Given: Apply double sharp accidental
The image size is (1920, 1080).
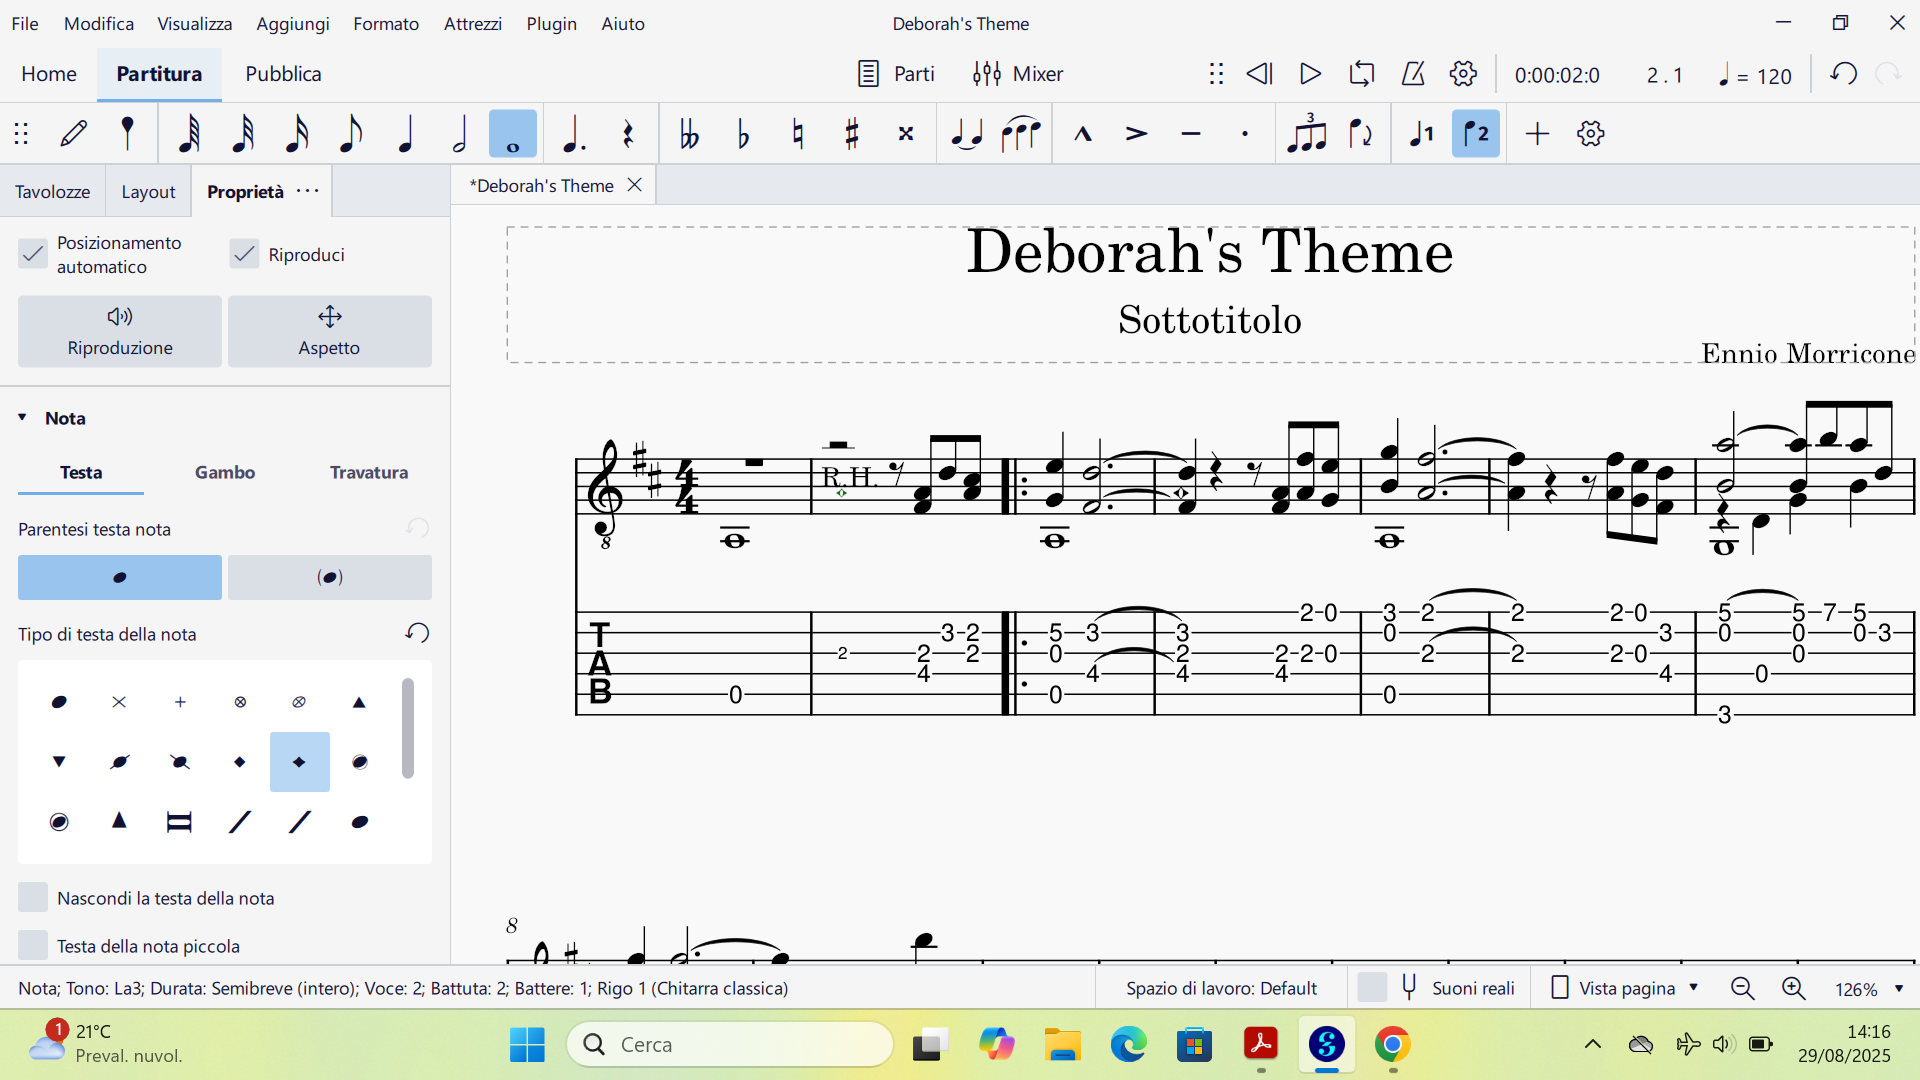Looking at the screenshot, I should (x=906, y=133).
